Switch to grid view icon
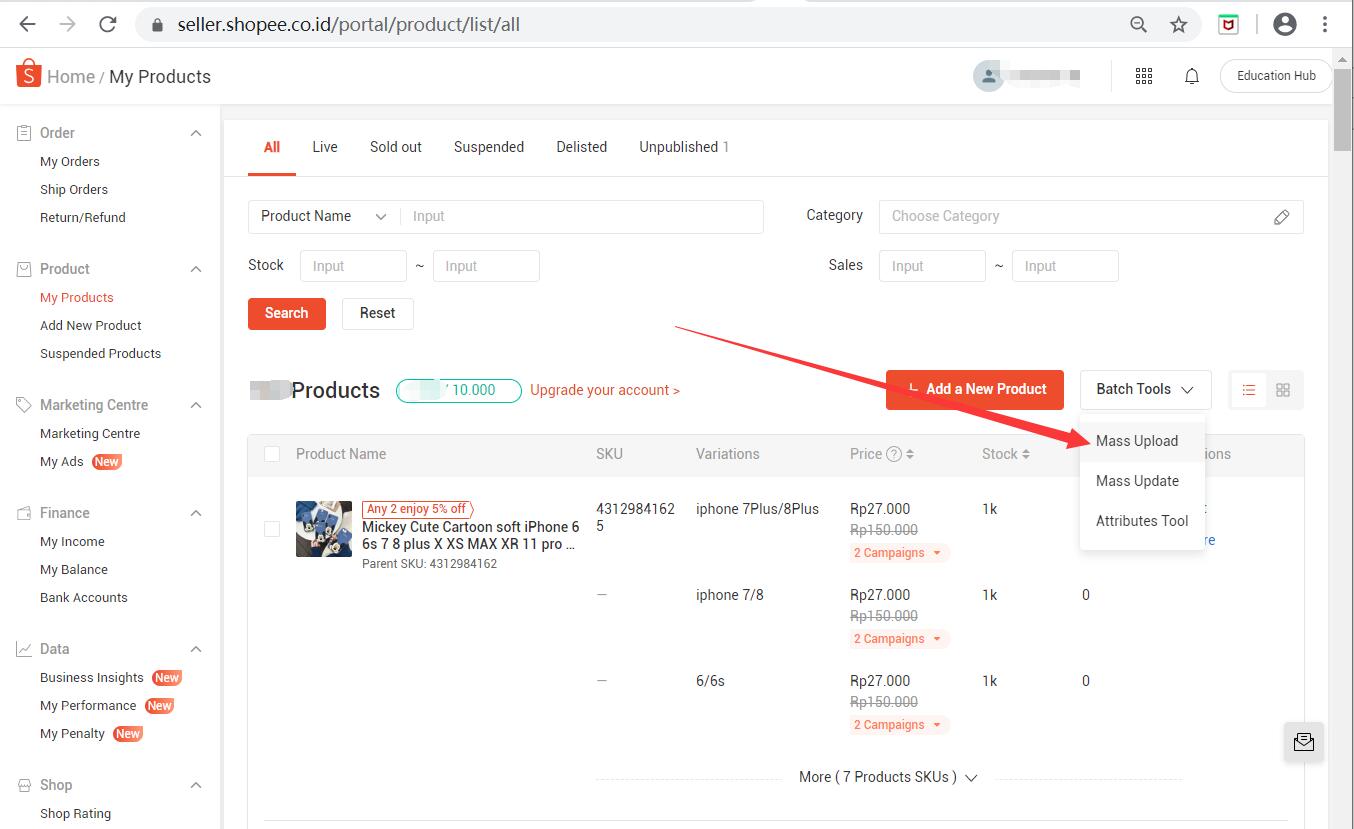This screenshot has width=1354, height=829. click(1283, 390)
